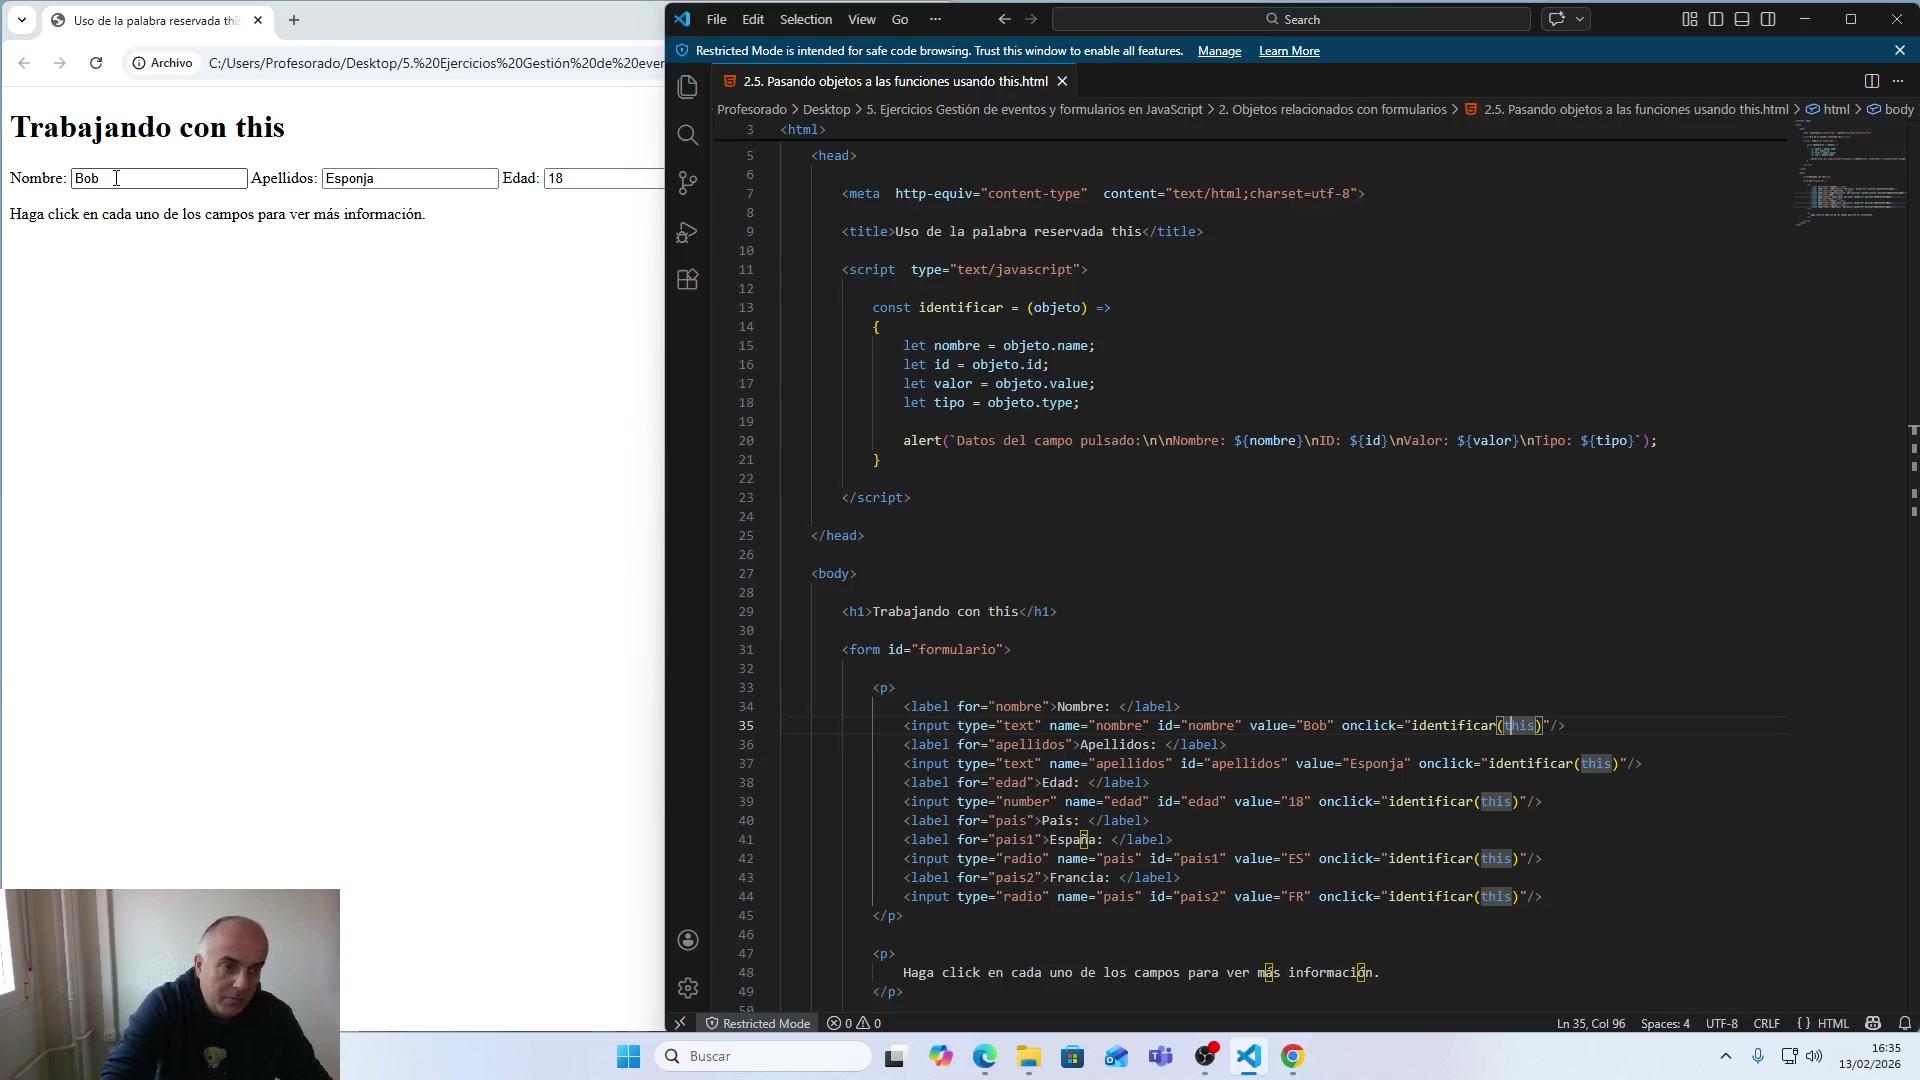The height and width of the screenshot is (1080, 1920).
Task: Go forward with VS Code navigation arrow
Action: [1031, 19]
